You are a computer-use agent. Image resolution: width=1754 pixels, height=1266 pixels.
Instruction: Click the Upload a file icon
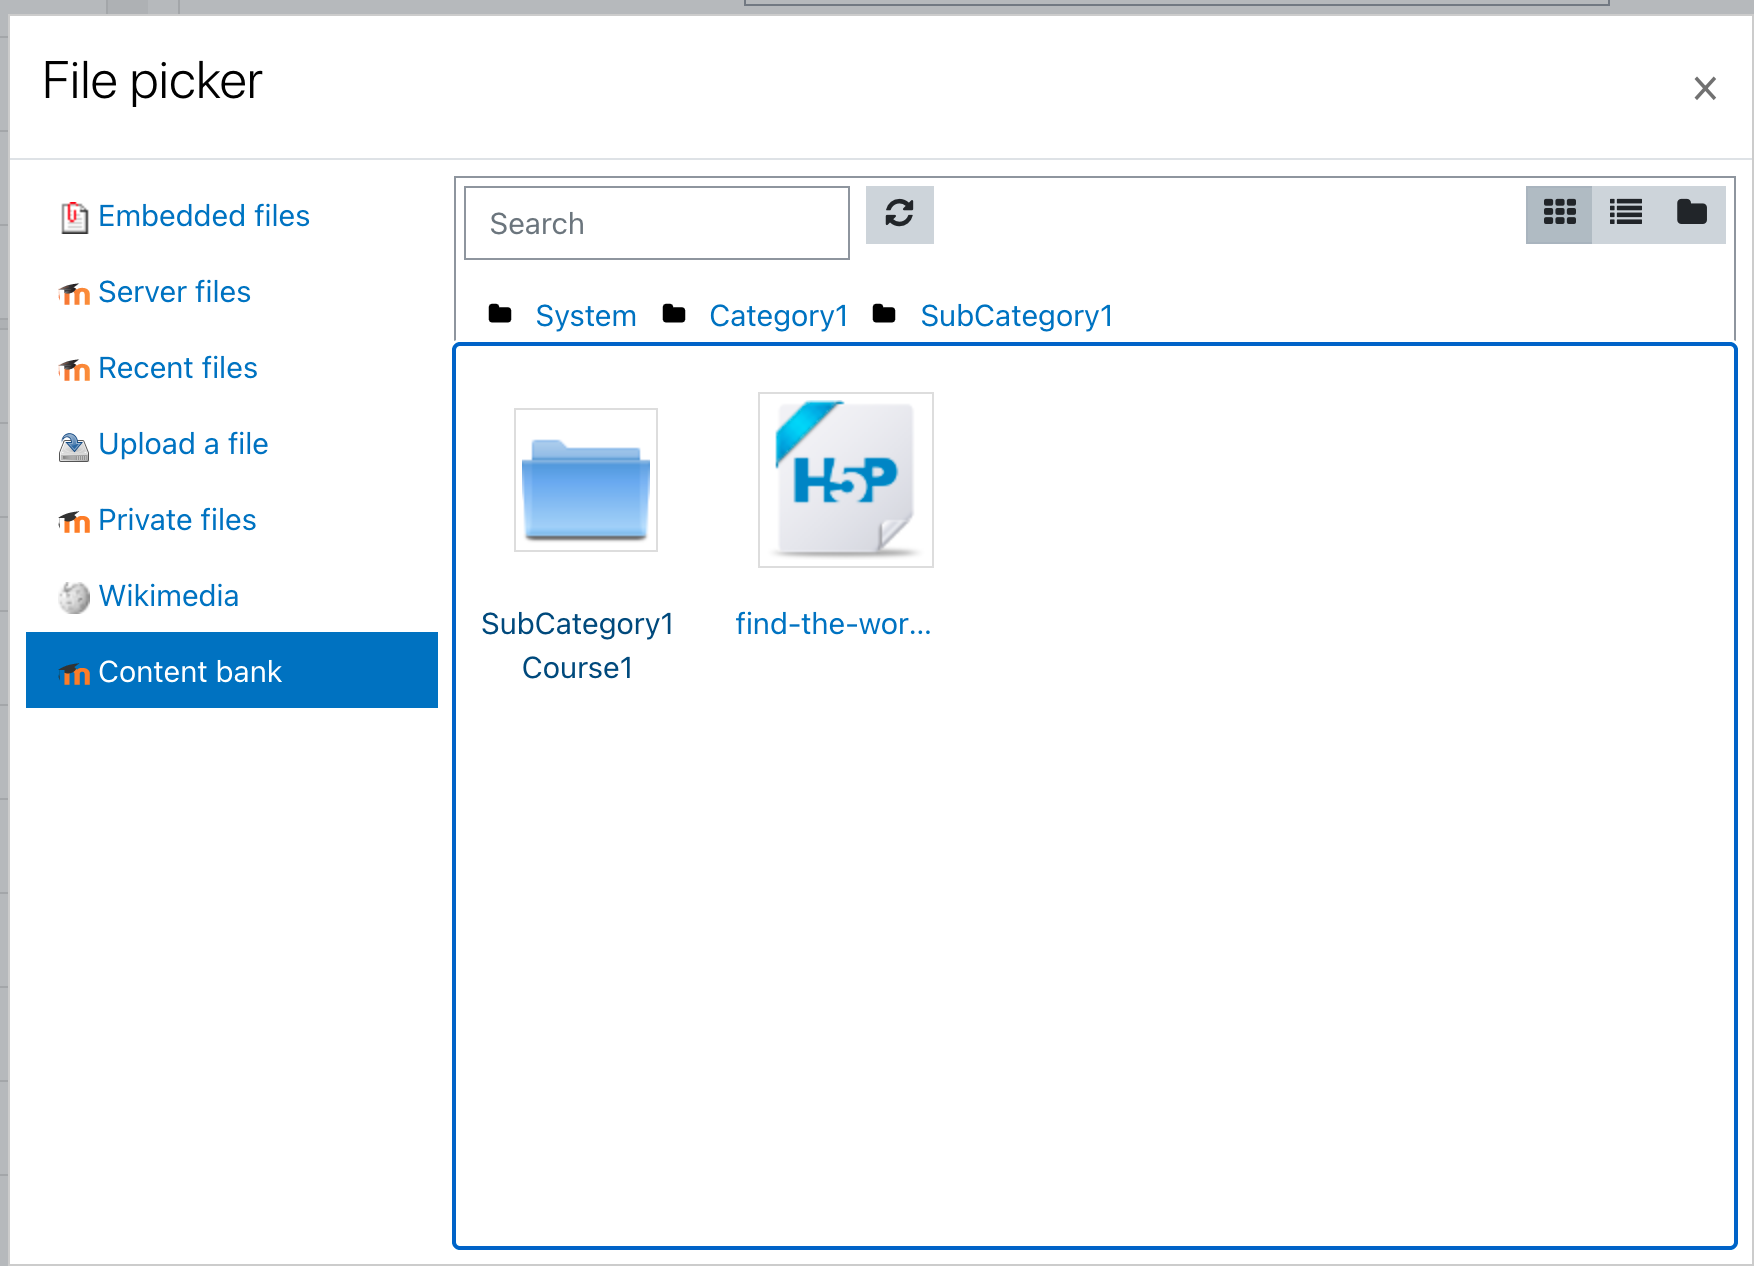(74, 447)
